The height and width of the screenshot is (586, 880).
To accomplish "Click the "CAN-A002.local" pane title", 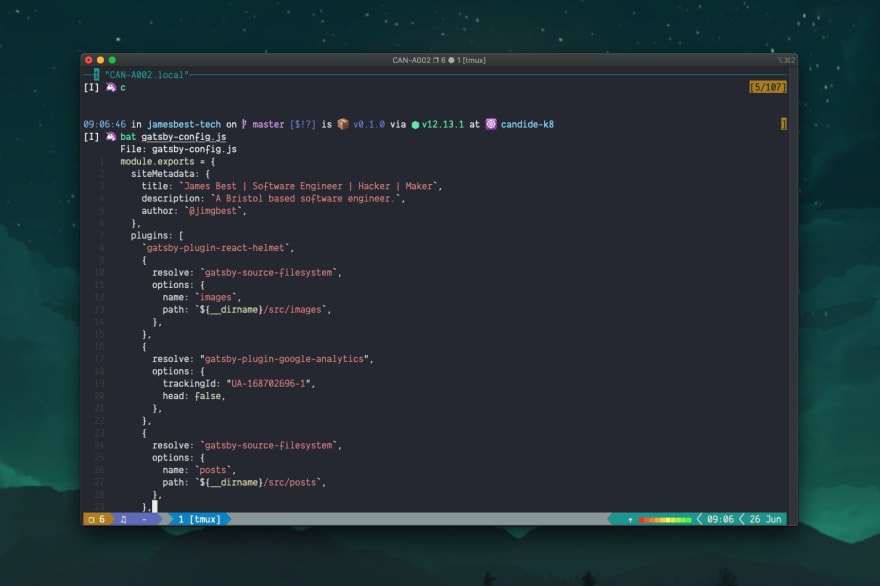I will pos(146,75).
